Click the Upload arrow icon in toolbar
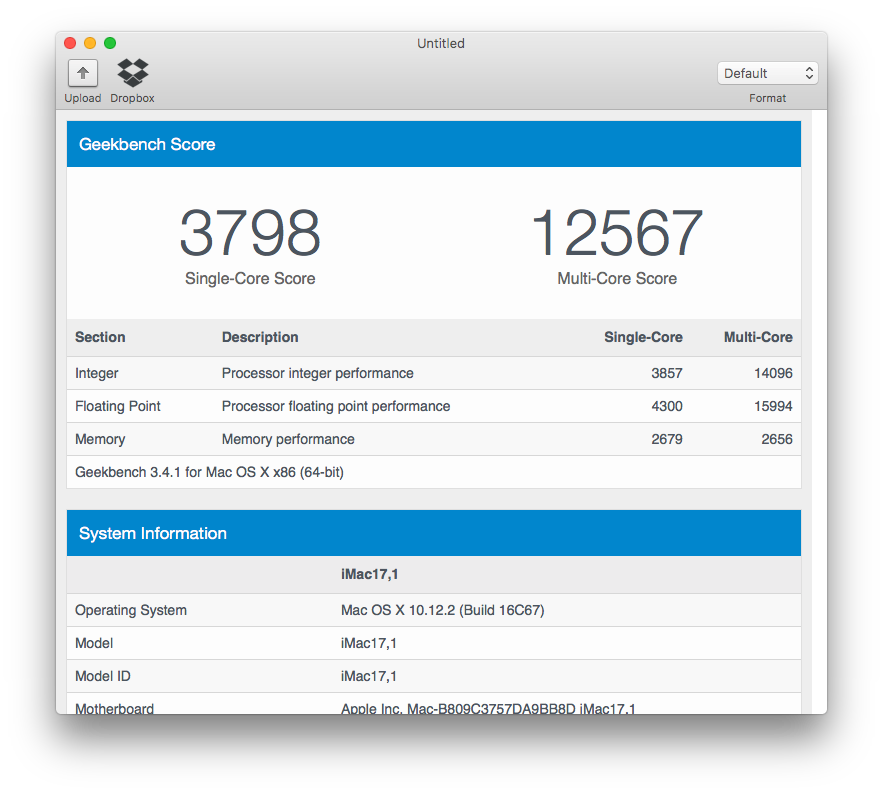Screen dimensions: 883x794 pyautogui.click(x=83, y=73)
